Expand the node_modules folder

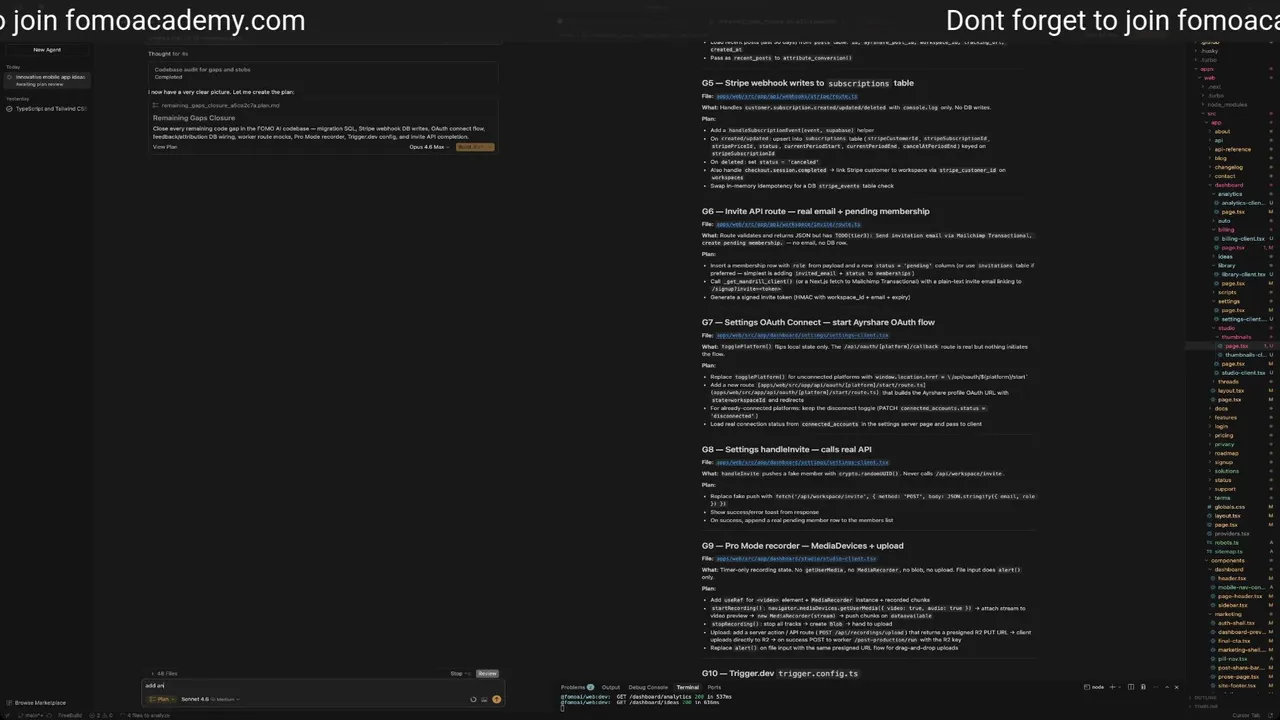[1227, 104]
